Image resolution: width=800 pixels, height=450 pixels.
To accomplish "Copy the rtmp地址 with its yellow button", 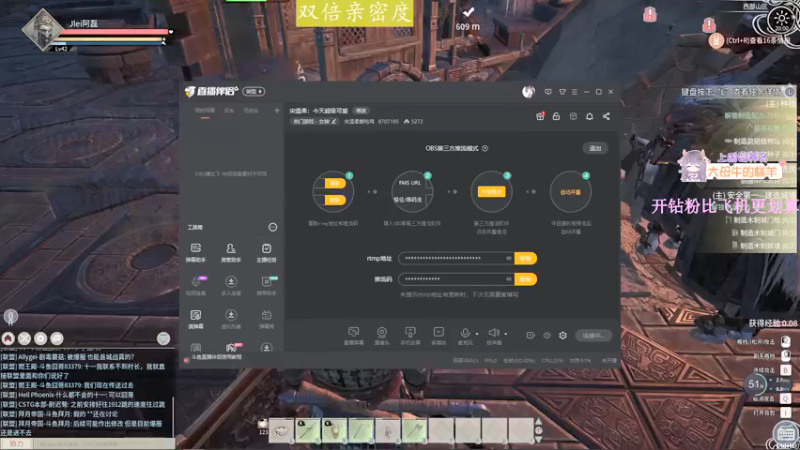I will [x=526, y=258].
